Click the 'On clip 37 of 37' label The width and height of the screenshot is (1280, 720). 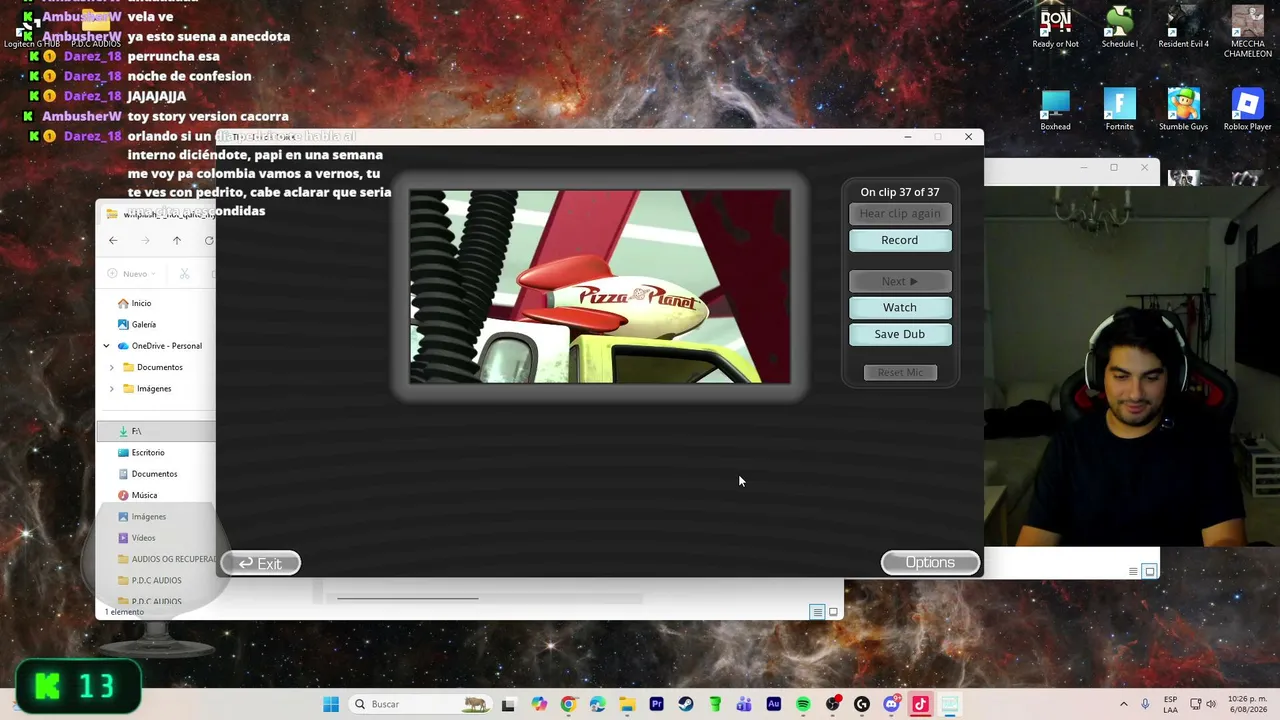tap(900, 192)
